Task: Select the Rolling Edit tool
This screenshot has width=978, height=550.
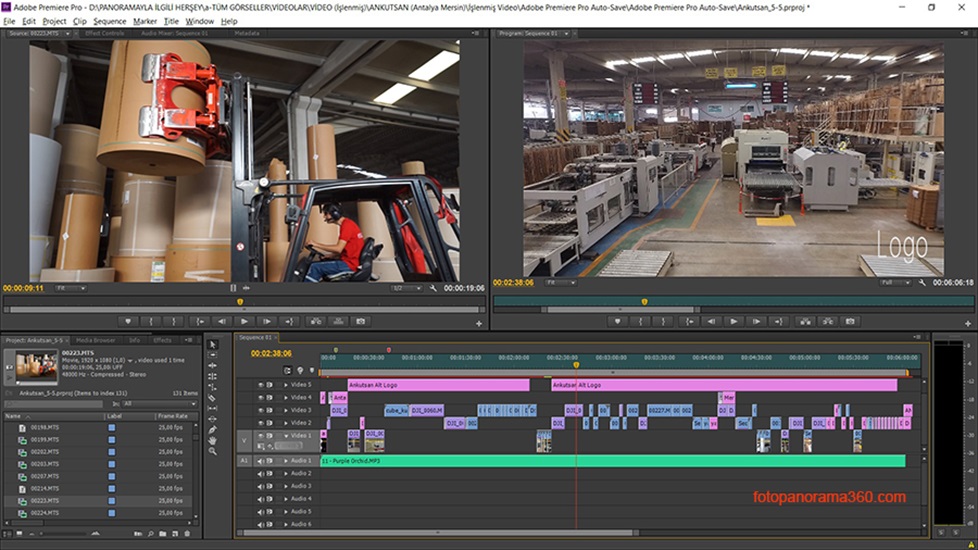Action: (x=213, y=376)
